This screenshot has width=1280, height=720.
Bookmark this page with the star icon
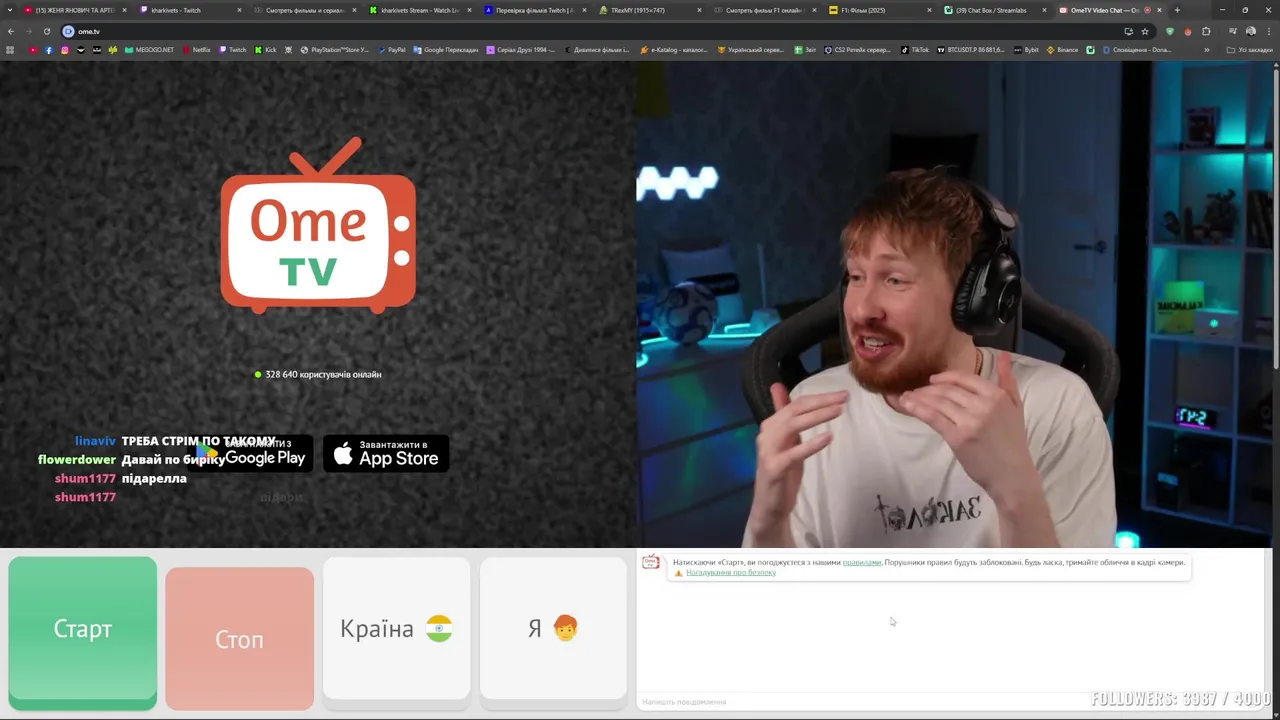coord(1145,31)
